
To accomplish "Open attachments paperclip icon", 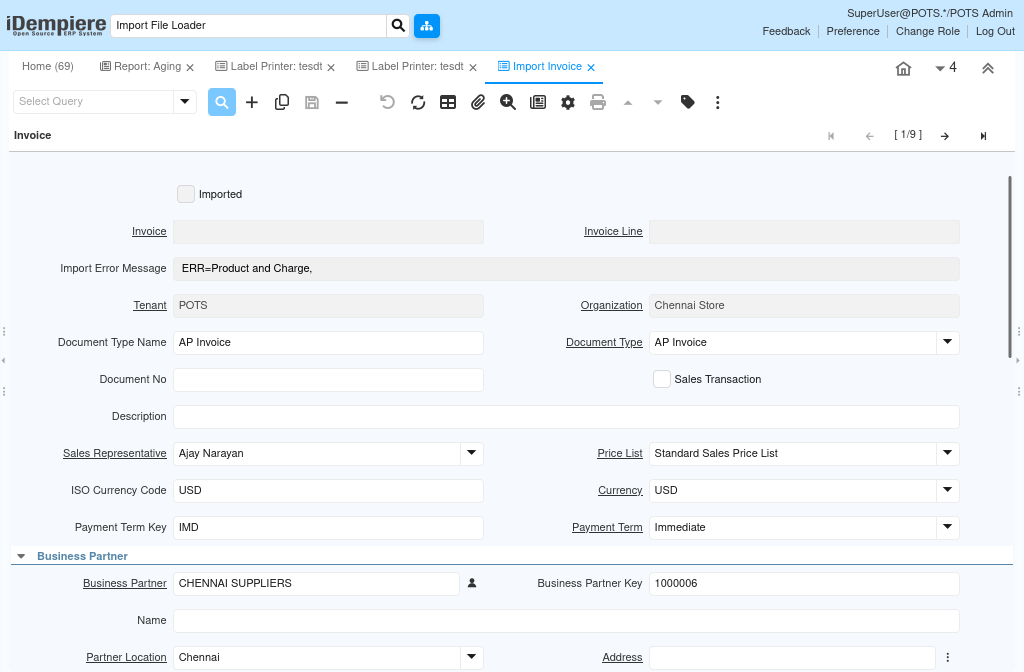I will [478, 103].
